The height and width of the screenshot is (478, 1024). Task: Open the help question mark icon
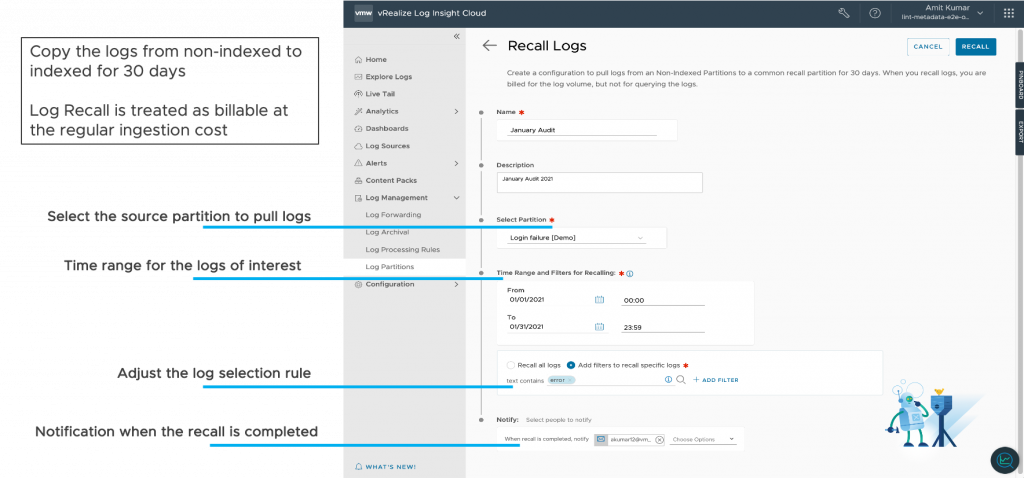click(x=875, y=13)
